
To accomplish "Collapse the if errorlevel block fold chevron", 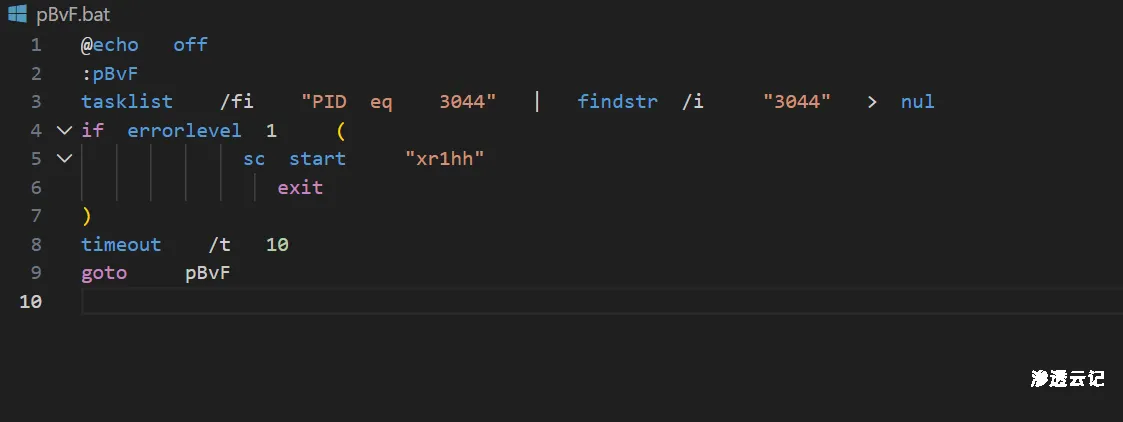I will pos(65,130).
